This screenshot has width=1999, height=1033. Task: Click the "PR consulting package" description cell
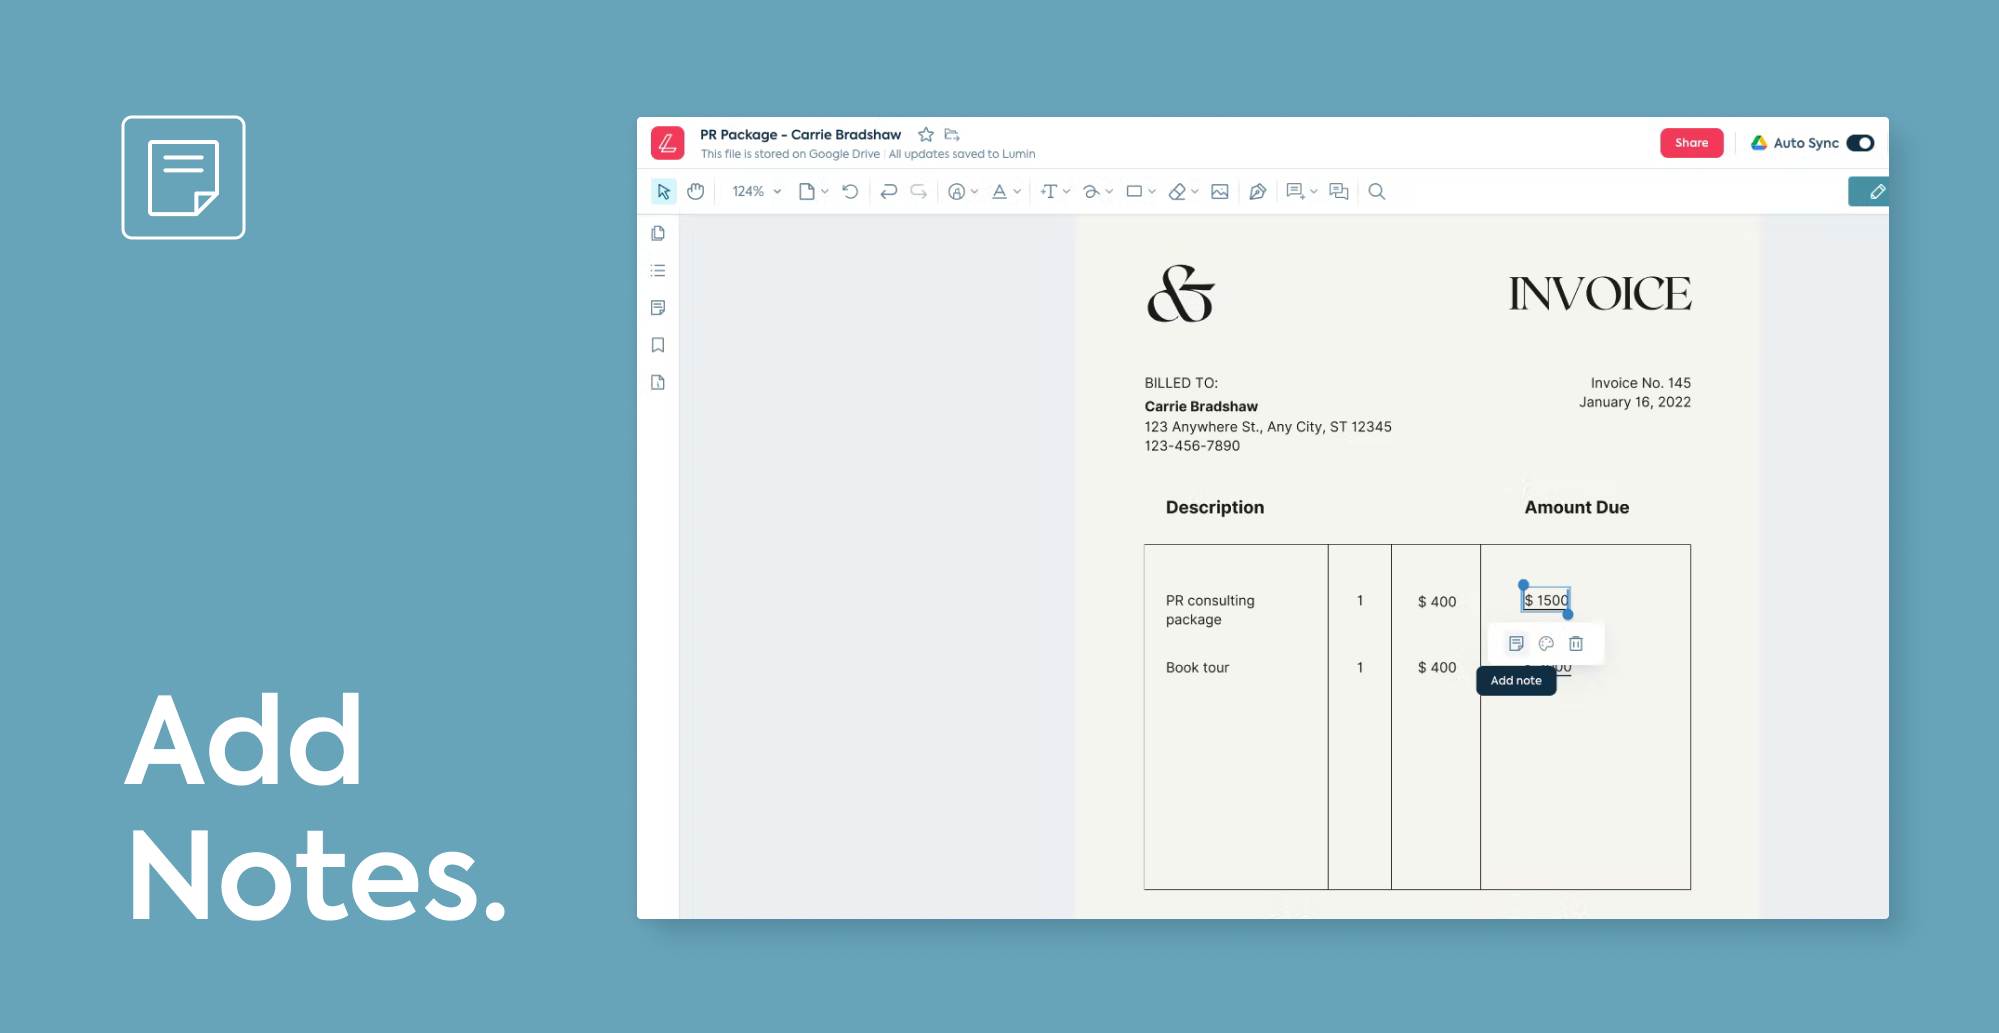(x=1210, y=610)
